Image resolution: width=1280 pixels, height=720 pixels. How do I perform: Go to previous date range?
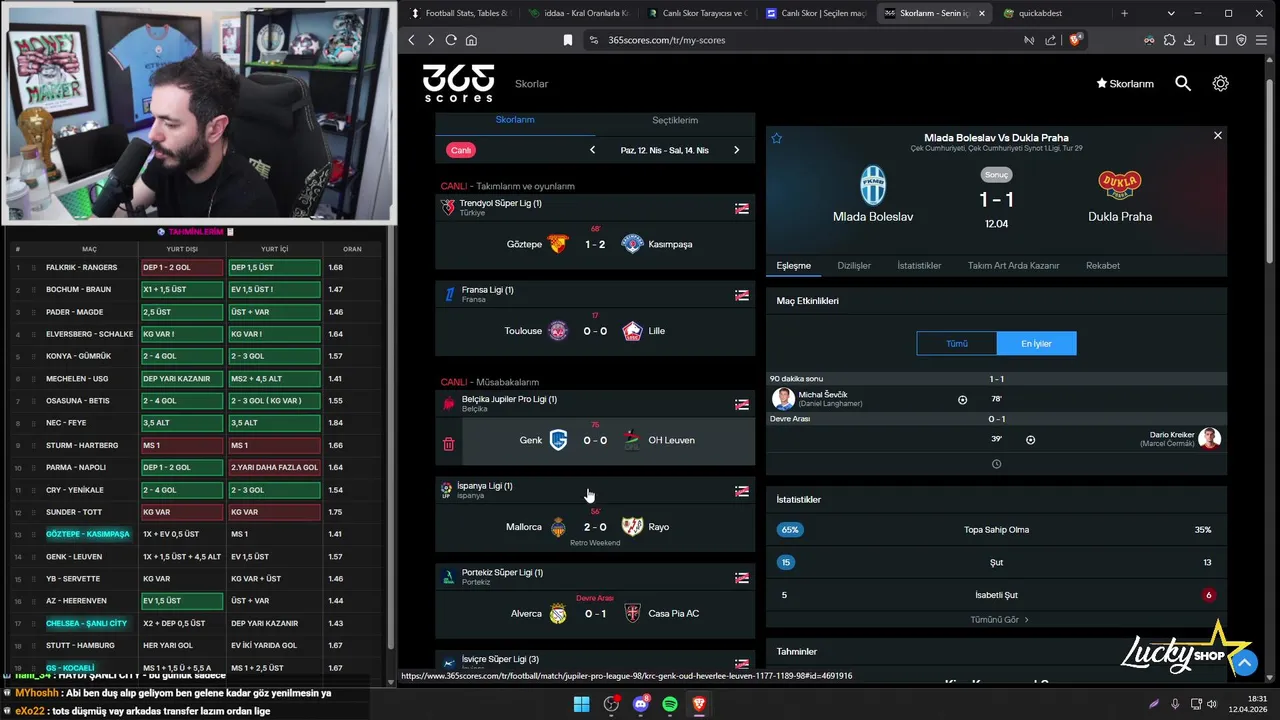(x=592, y=150)
